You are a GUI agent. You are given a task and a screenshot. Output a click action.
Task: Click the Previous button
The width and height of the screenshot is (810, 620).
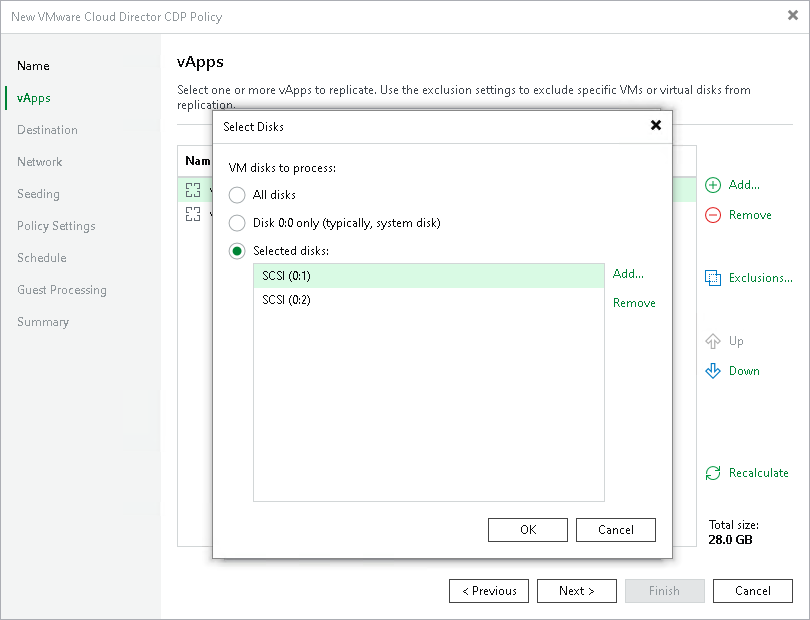pos(489,591)
